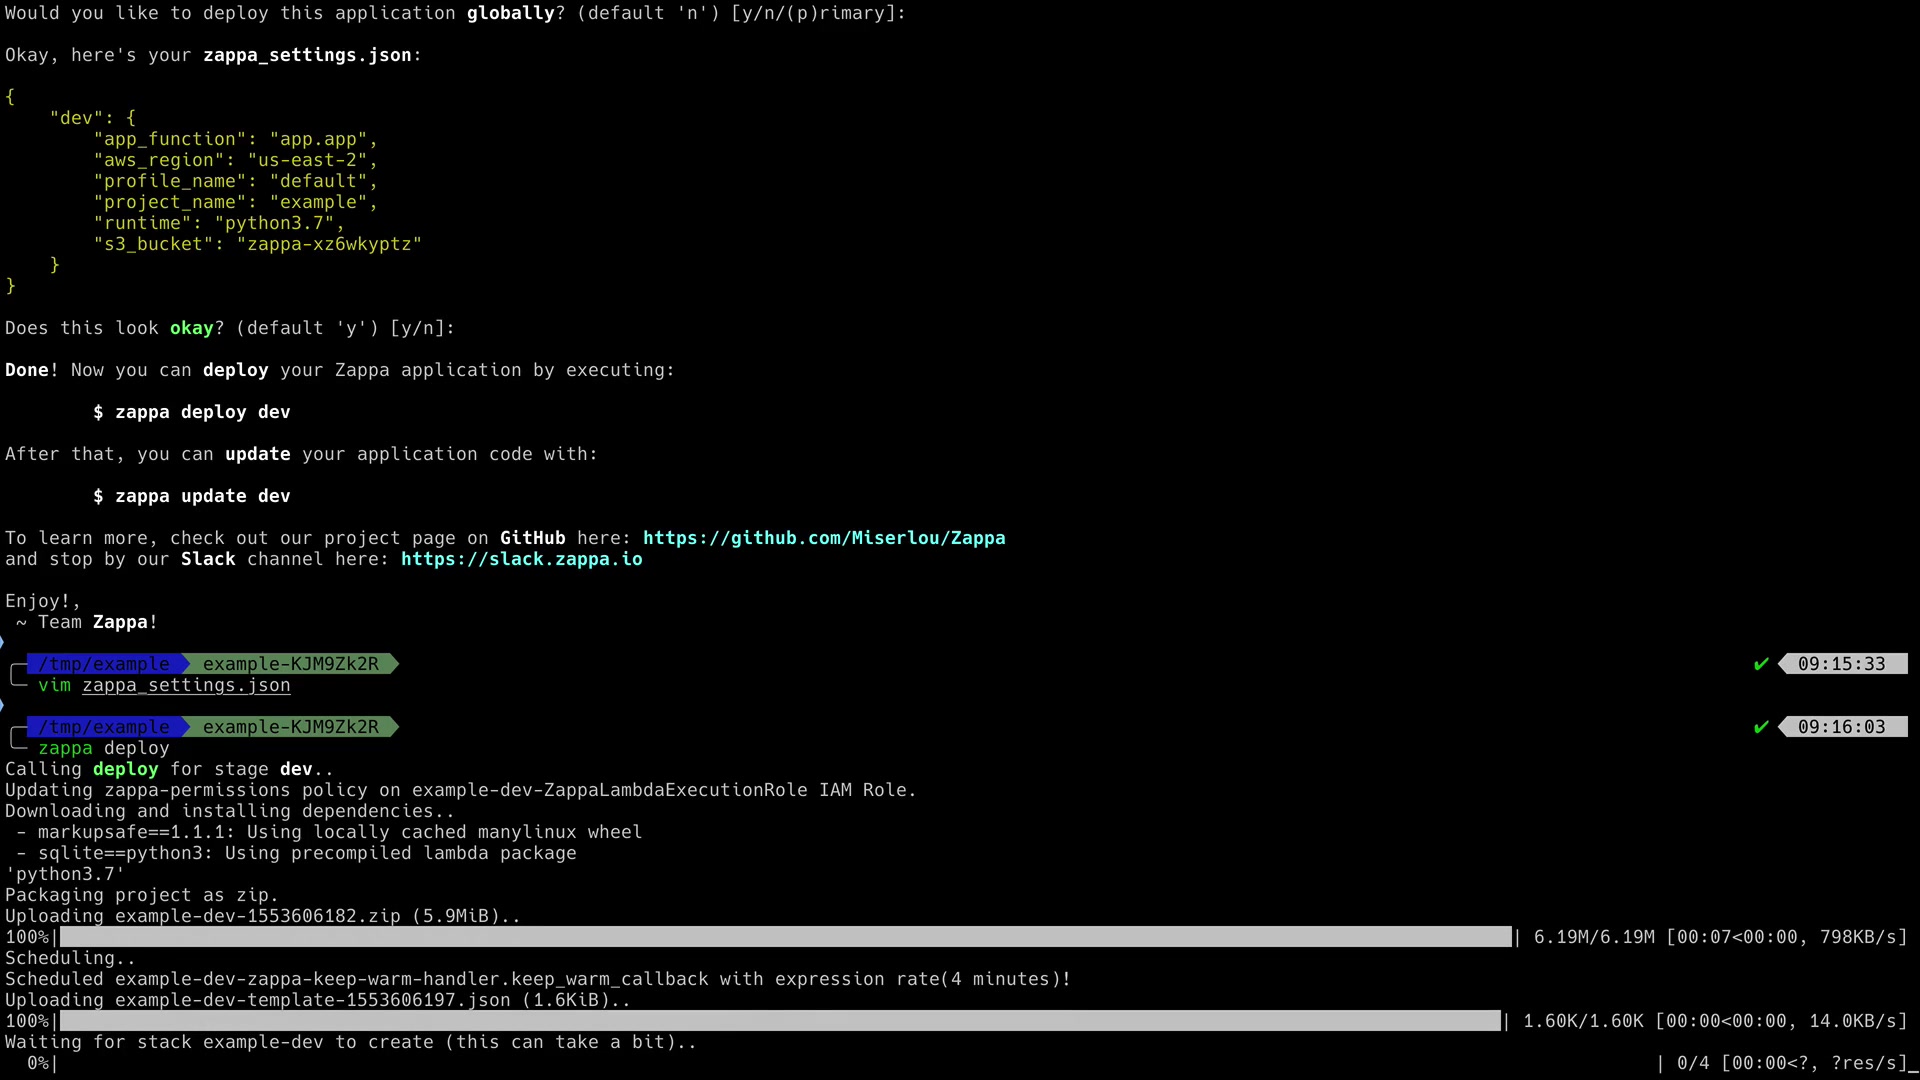Click the zip upload progress bar
This screenshot has height=1080, width=1920.
(785, 937)
